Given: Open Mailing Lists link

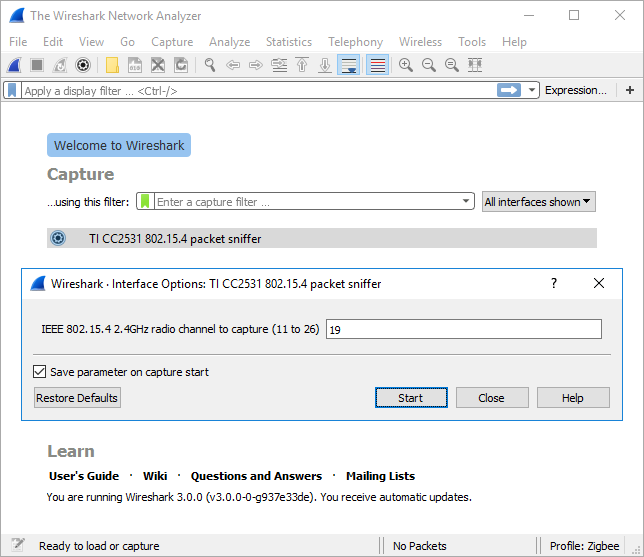Looking at the screenshot, I should (380, 476).
